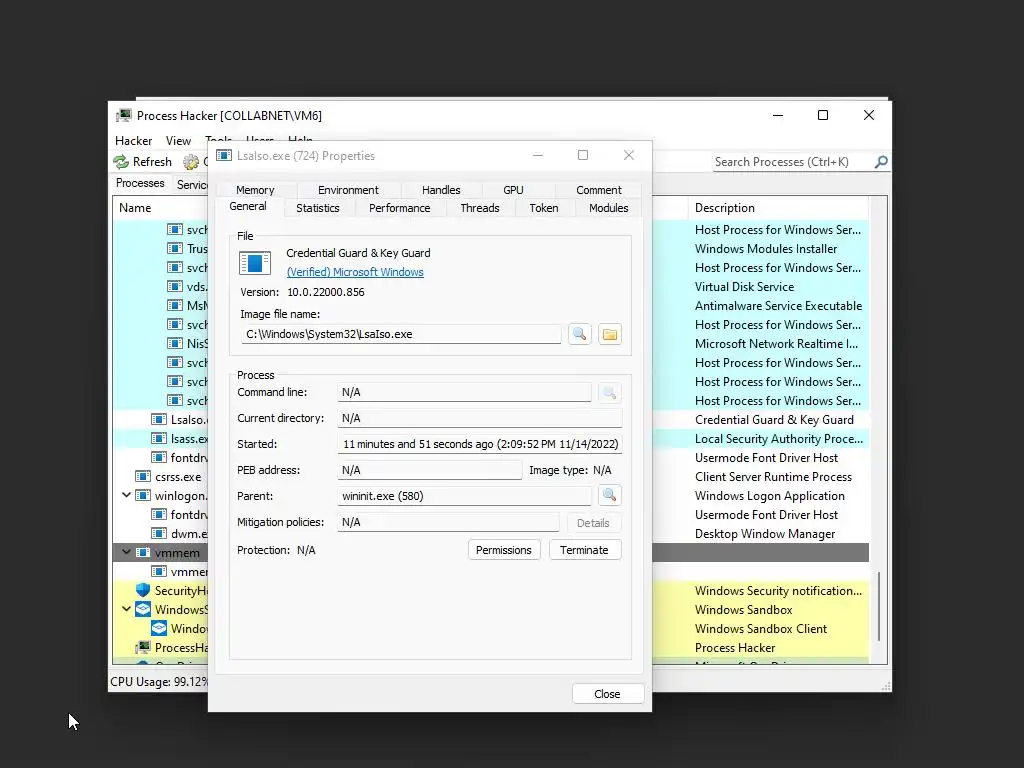Select the General tab
This screenshot has height=768, width=1024.
tap(248, 206)
